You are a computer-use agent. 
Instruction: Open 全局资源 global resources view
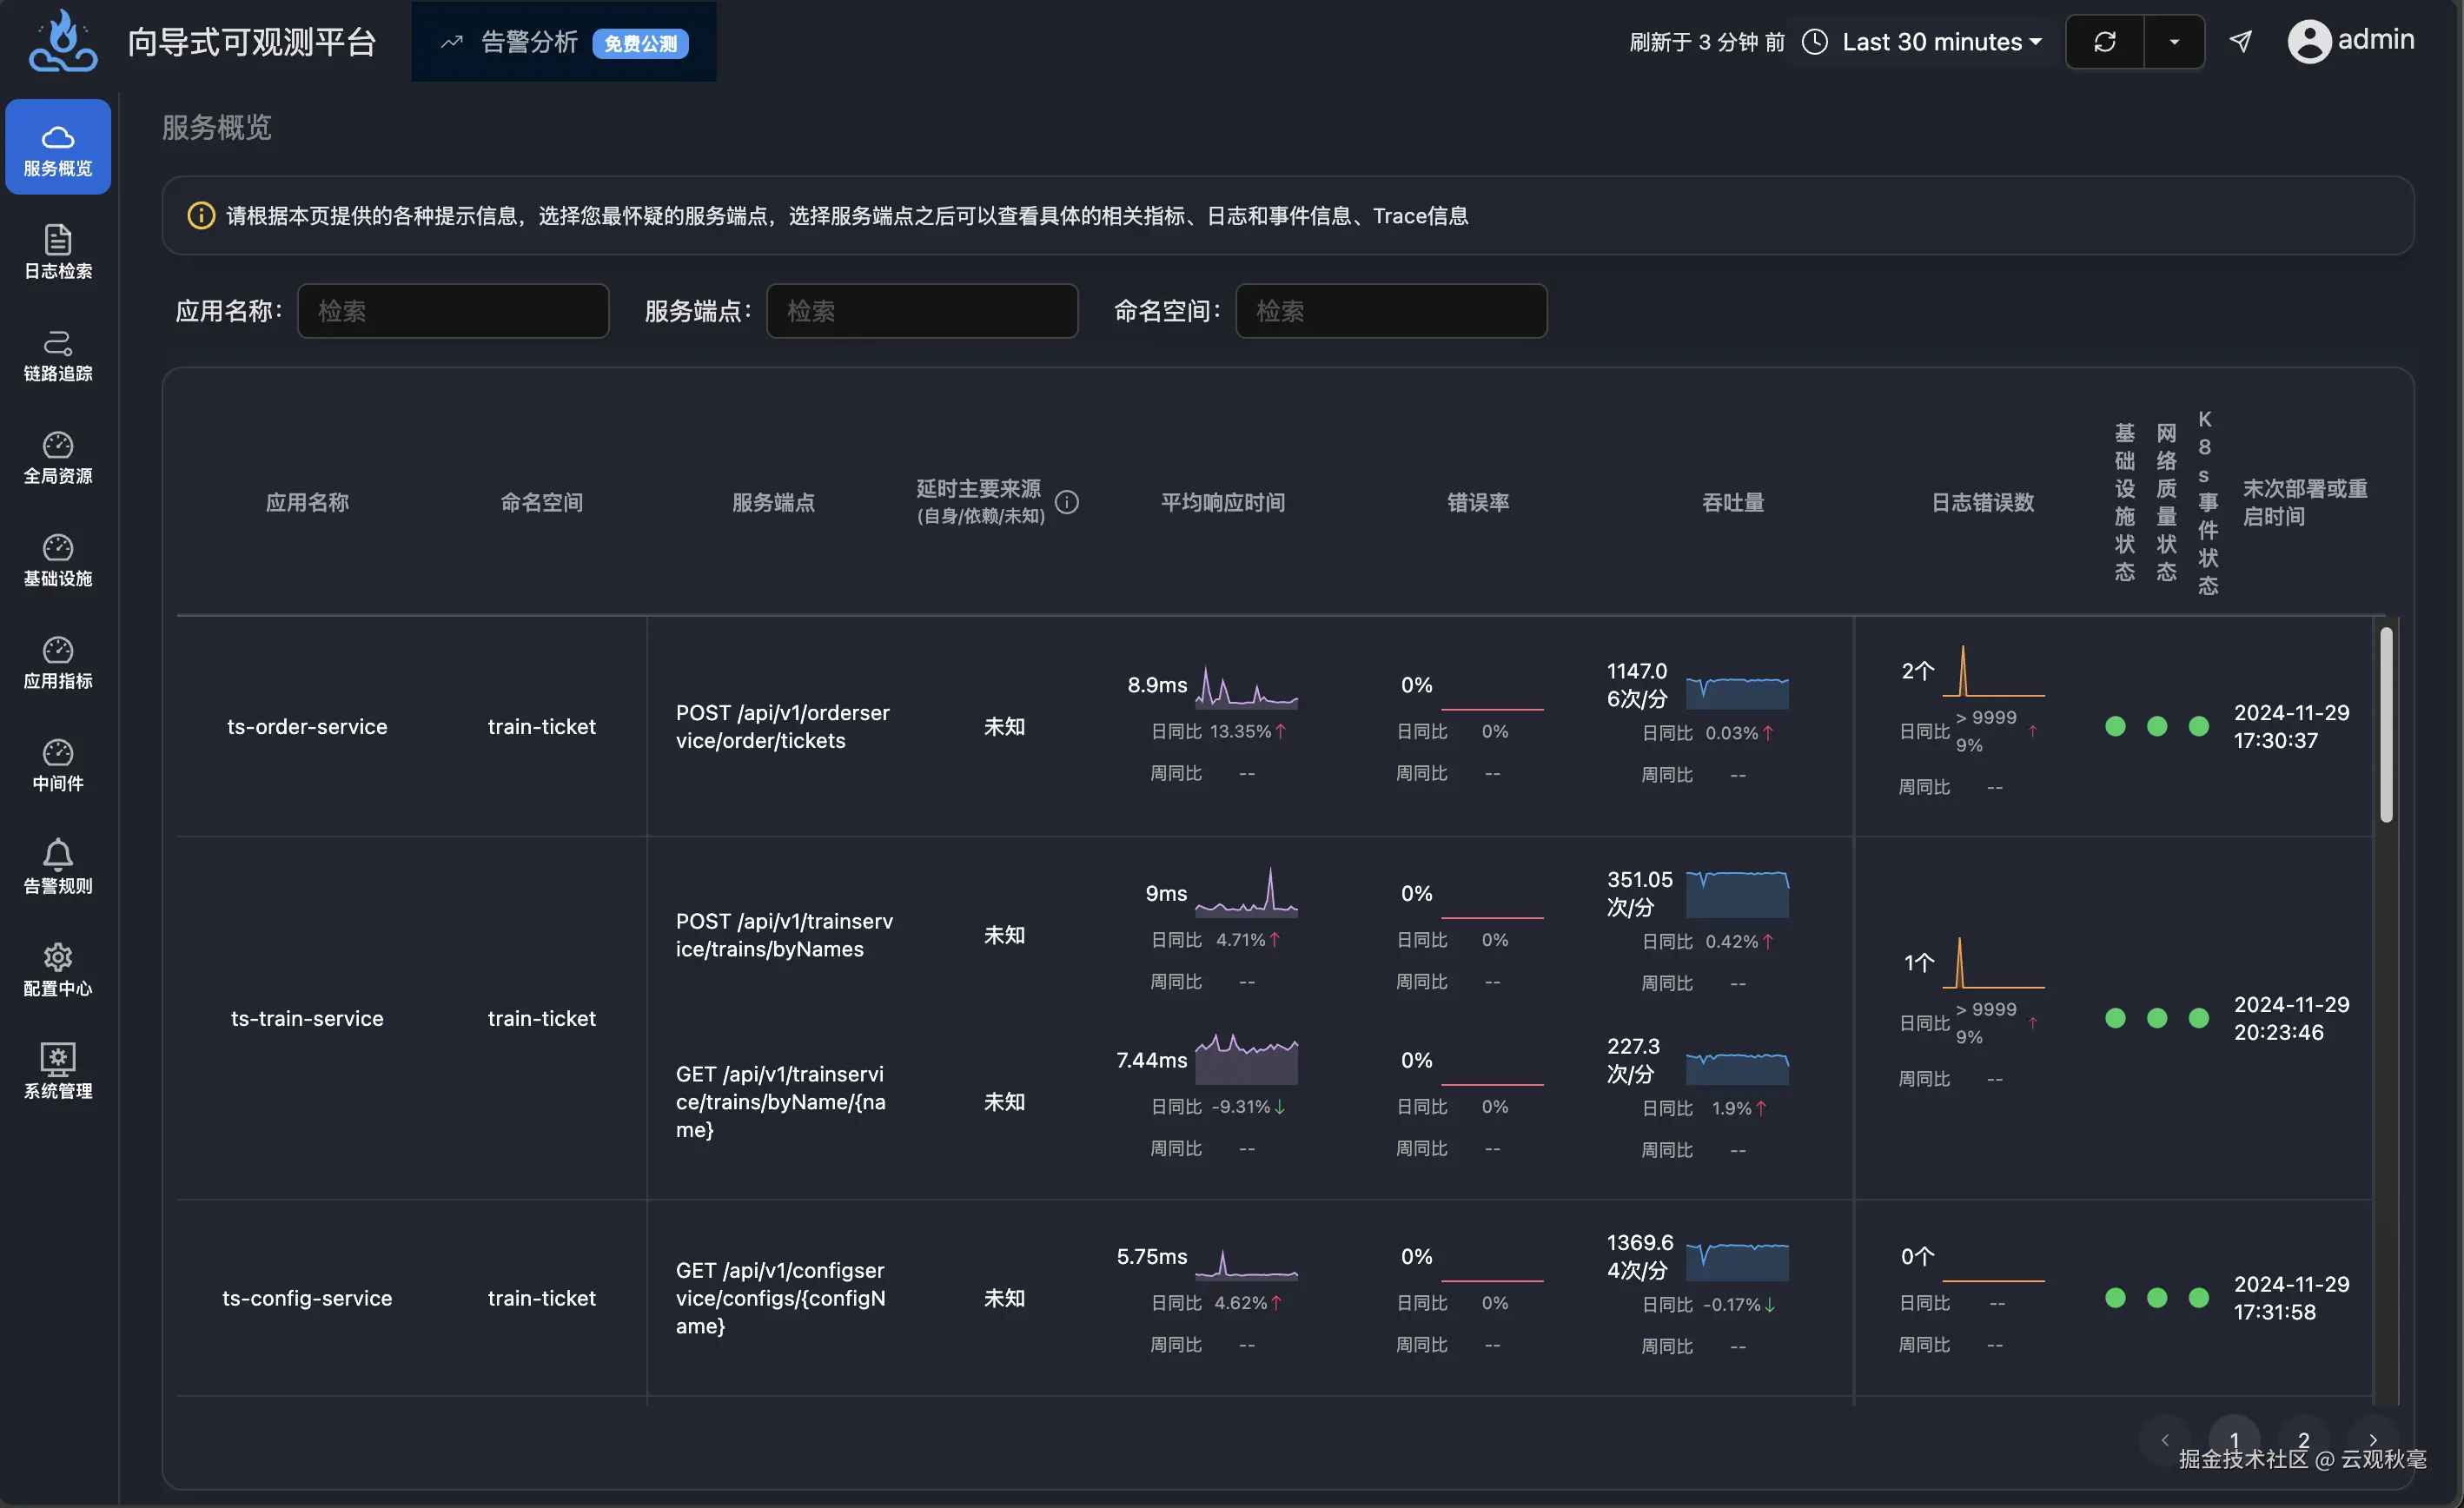click(58, 457)
